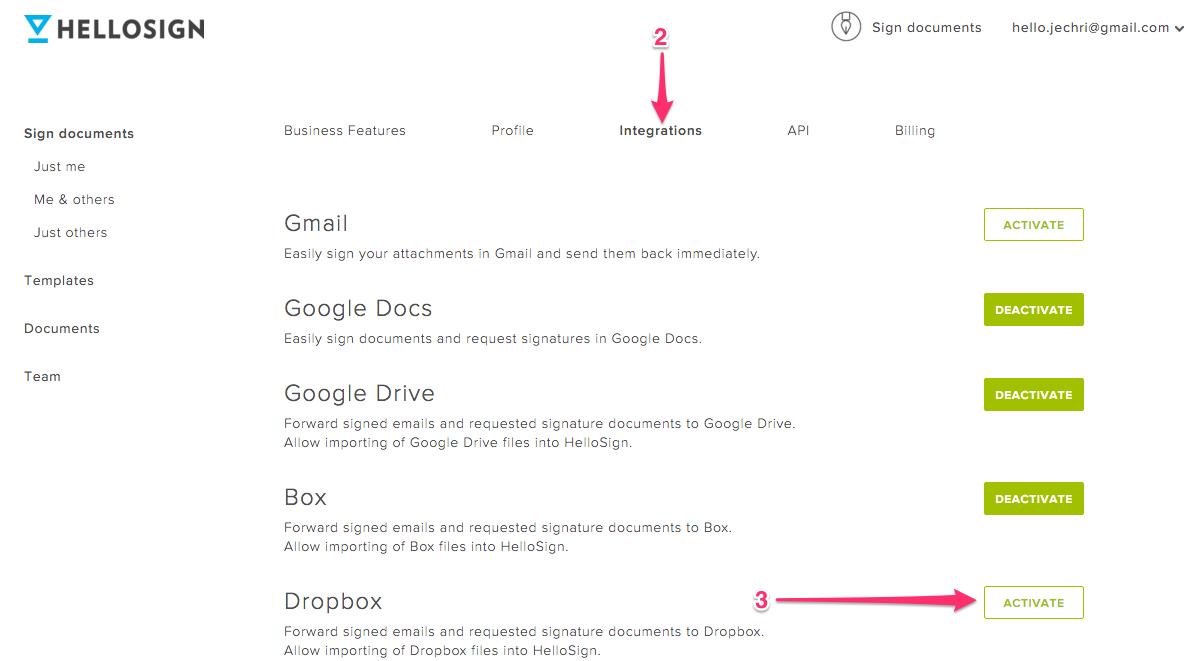Select the Integrations tab
Screen dimensions: 1192x661
(x=660, y=131)
